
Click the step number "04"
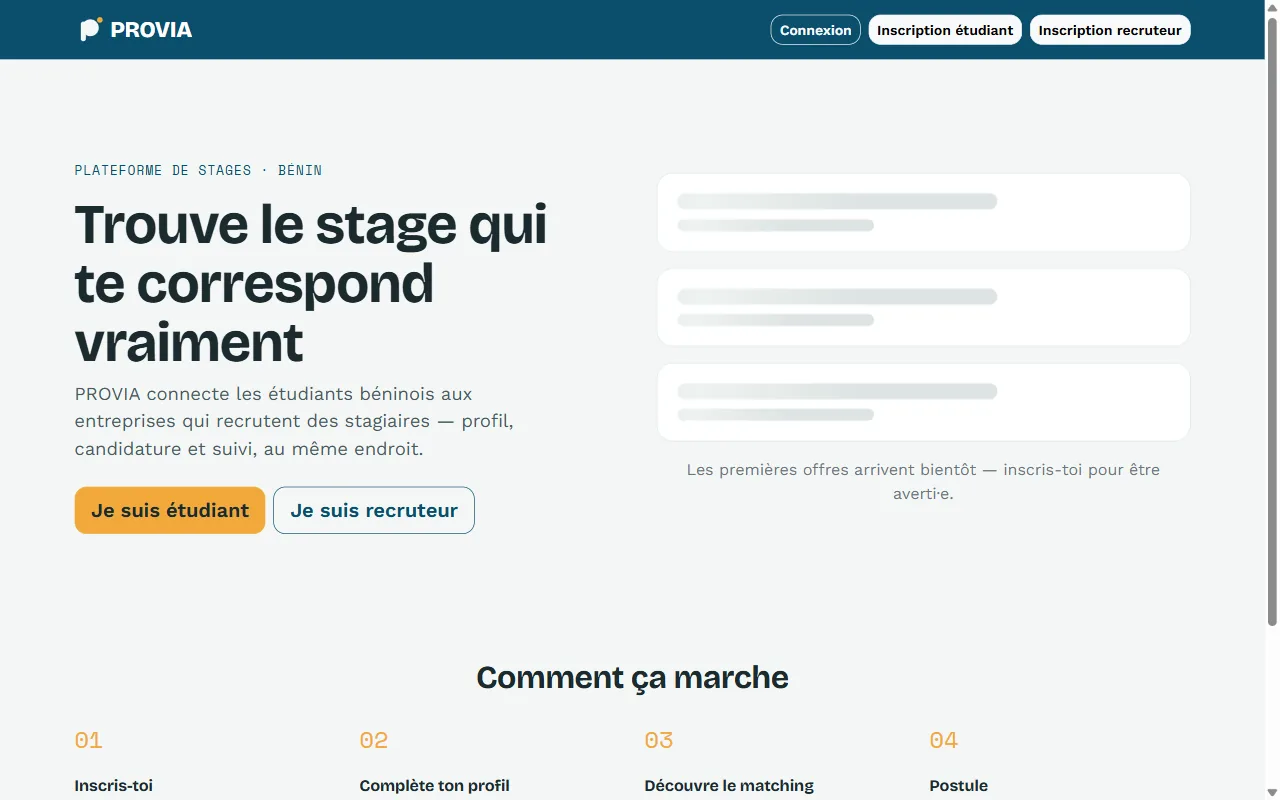[943, 740]
